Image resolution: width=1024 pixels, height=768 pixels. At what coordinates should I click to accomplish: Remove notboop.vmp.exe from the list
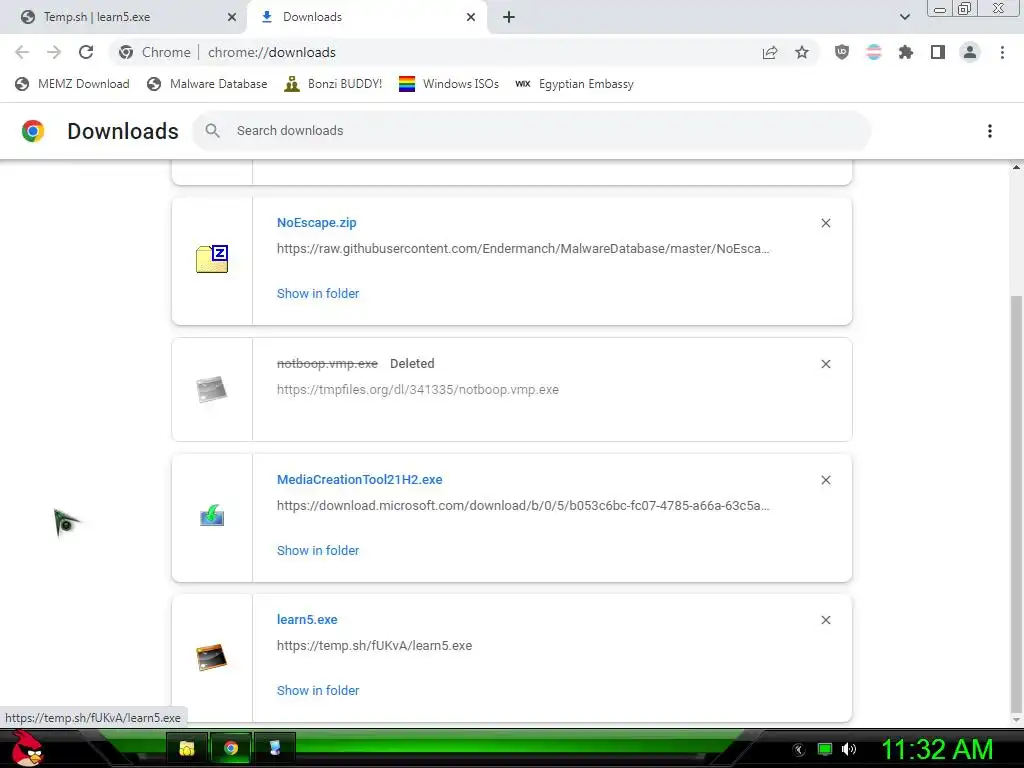point(825,364)
